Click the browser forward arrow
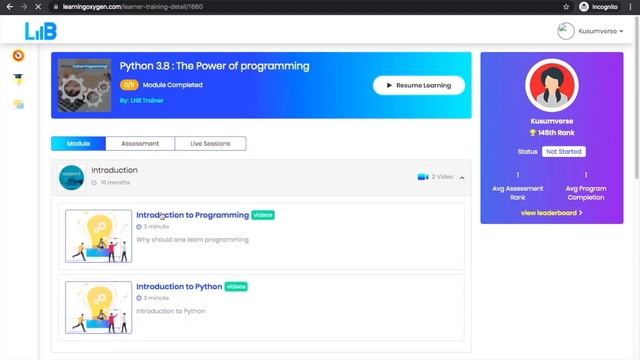This screenshot has height=360, width=640. click(24, 7)
